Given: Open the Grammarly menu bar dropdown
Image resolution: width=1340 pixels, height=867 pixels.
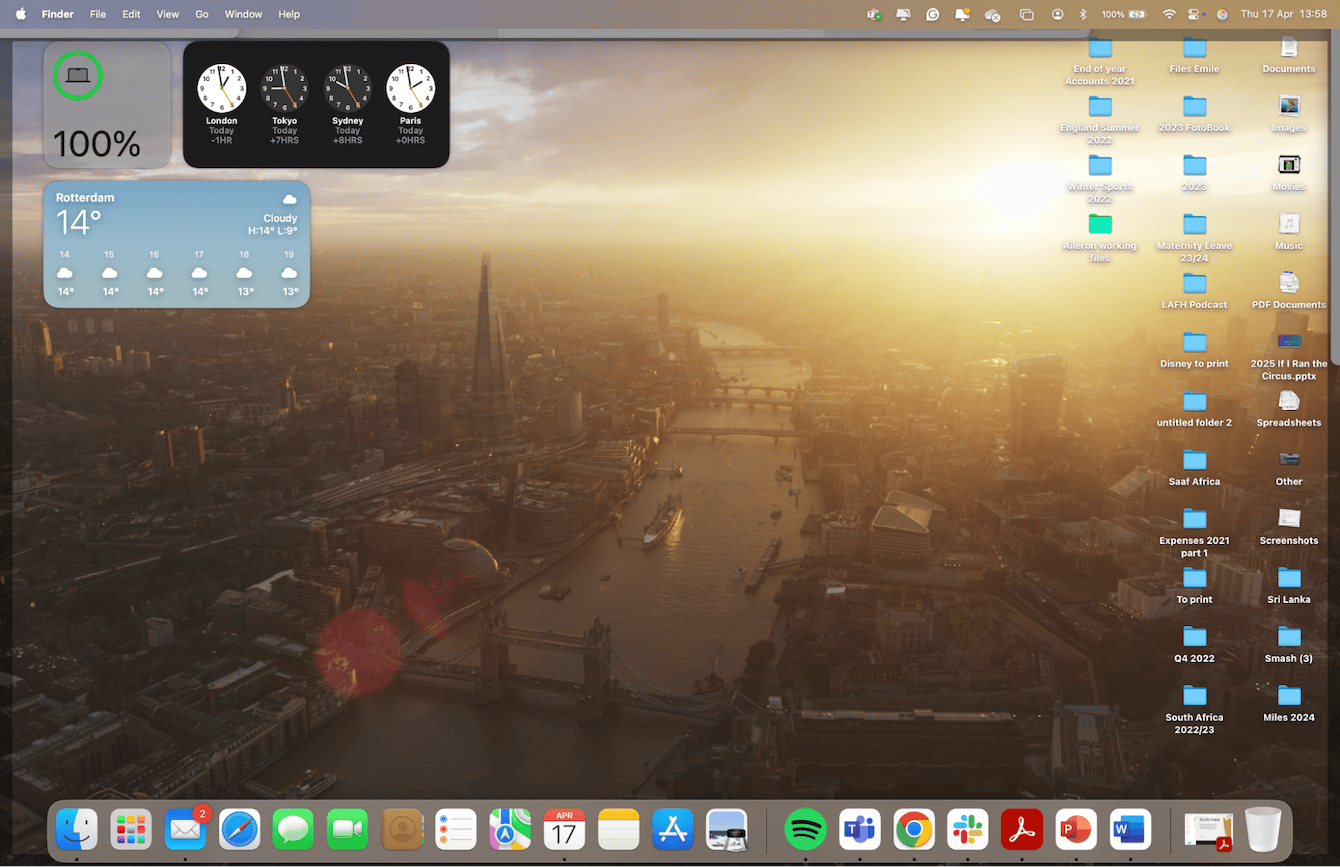Looking at the screenshot, I should [x=933, y=14].
